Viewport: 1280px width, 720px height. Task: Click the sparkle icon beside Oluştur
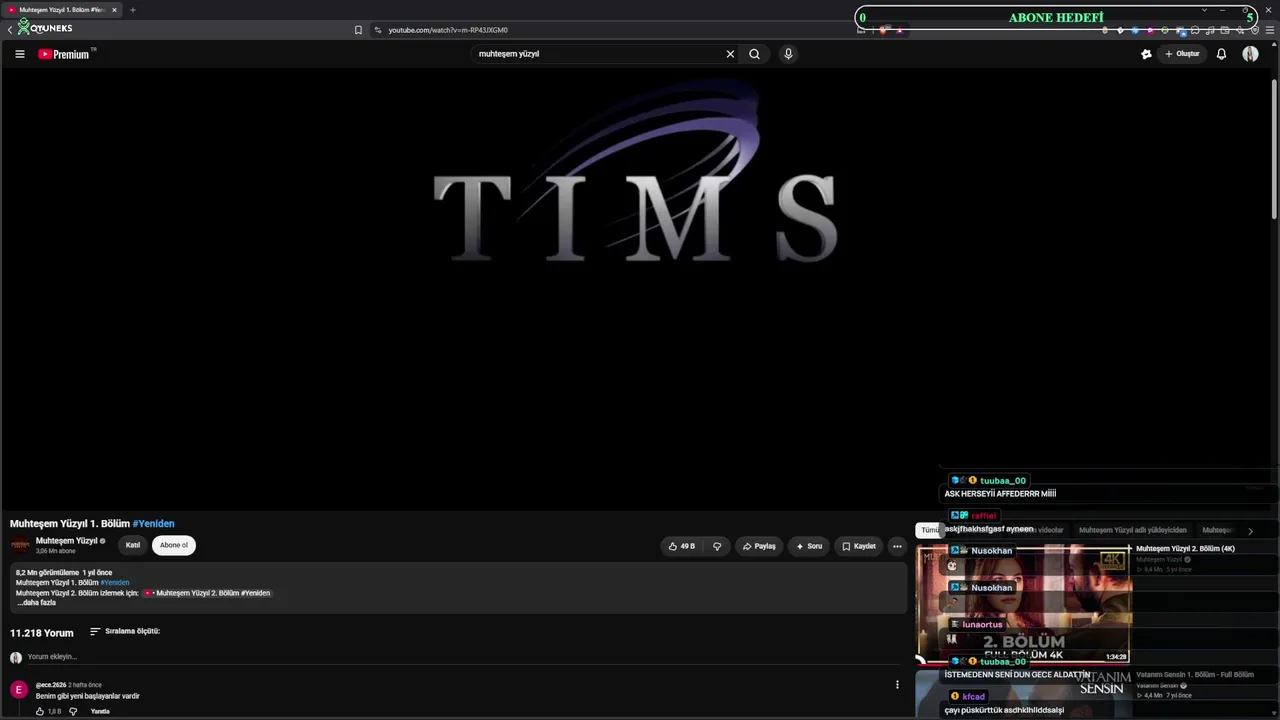pyautogui.click(x=1146, y=54)
